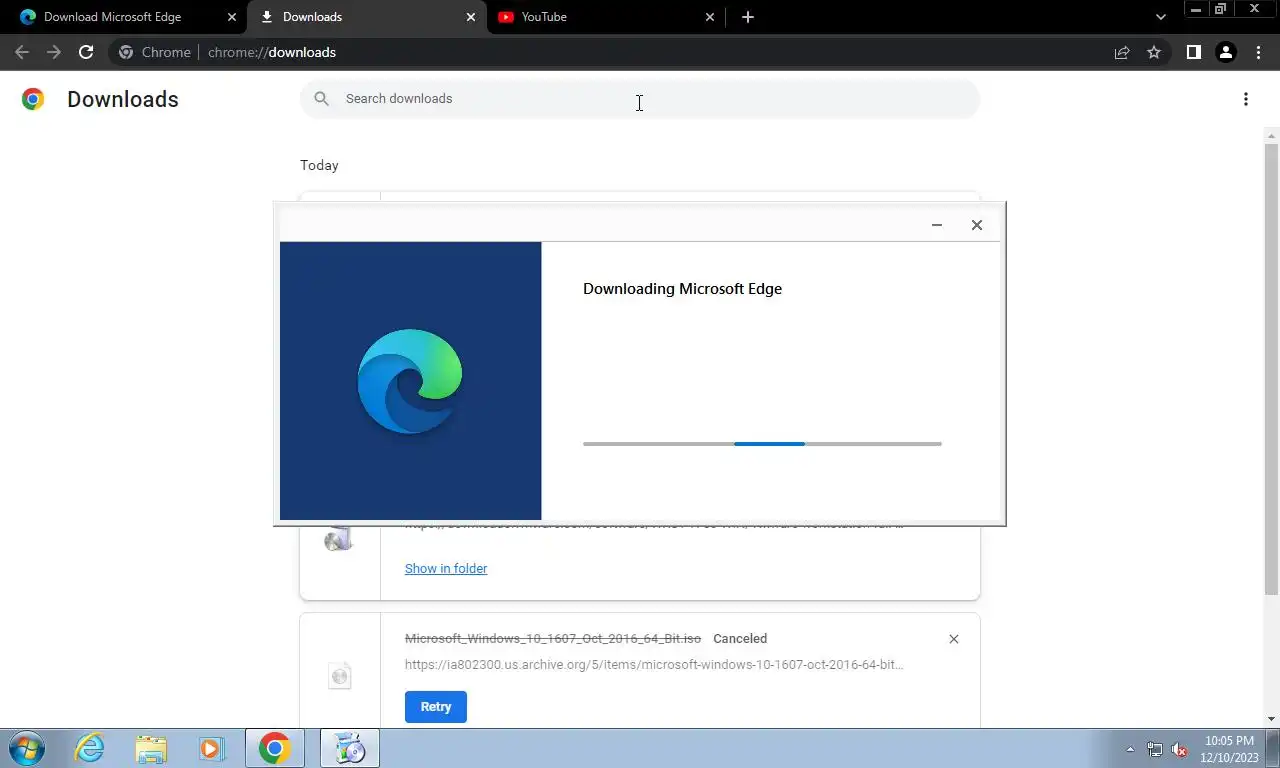This screenshot has width=1280, height=768.
Task: Open a new tab with plus button
Action: coord(748,17)
